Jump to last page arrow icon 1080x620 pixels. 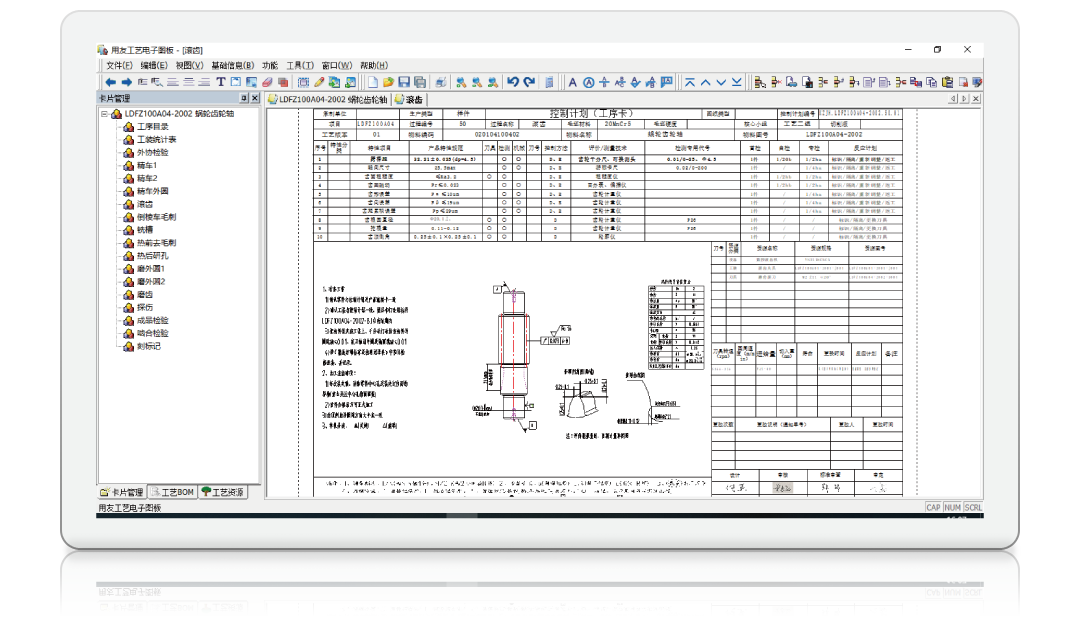point(737,83)
